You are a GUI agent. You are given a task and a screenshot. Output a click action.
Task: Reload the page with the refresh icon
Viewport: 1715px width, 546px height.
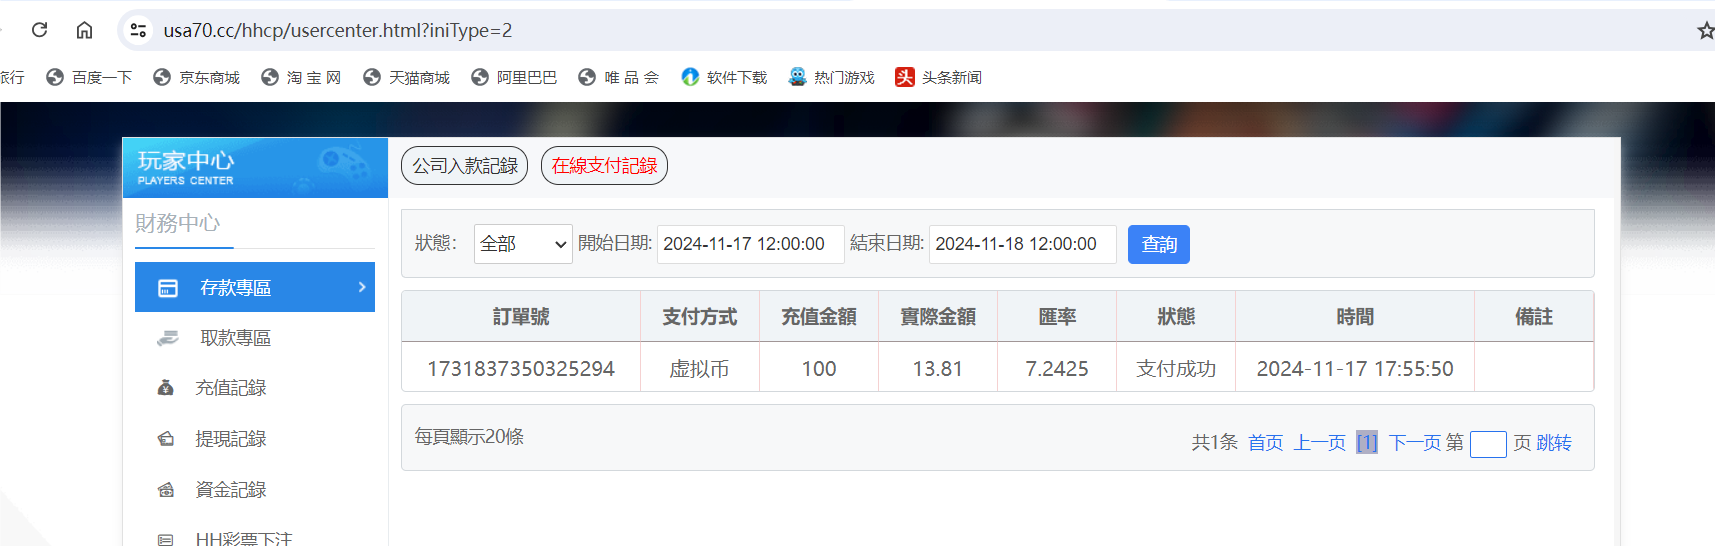[x=40, y=30]
